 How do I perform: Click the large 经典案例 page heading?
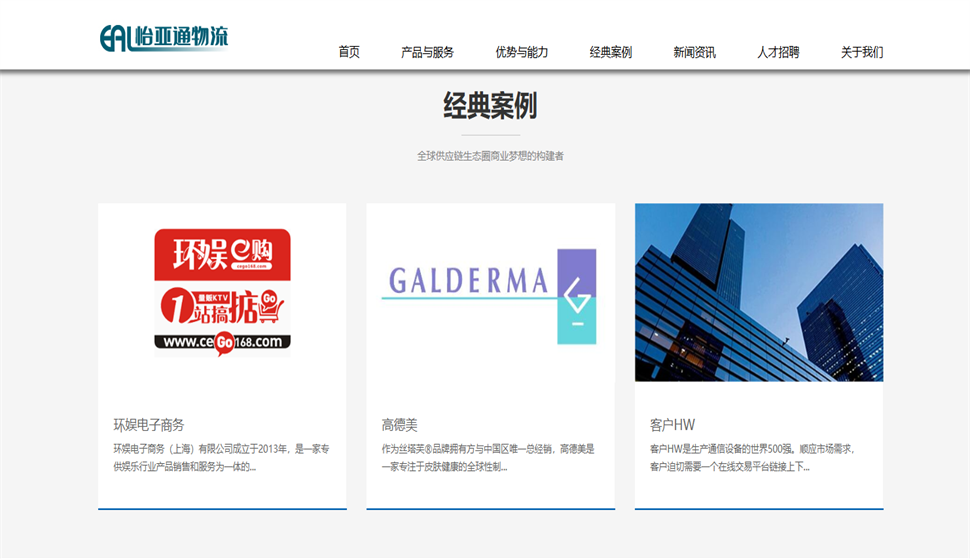pos(490,106)
